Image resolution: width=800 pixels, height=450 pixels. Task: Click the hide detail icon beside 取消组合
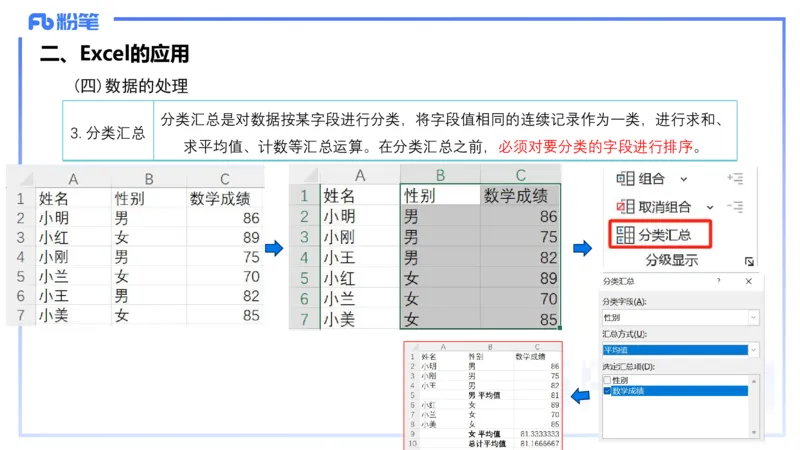point(735,207)
